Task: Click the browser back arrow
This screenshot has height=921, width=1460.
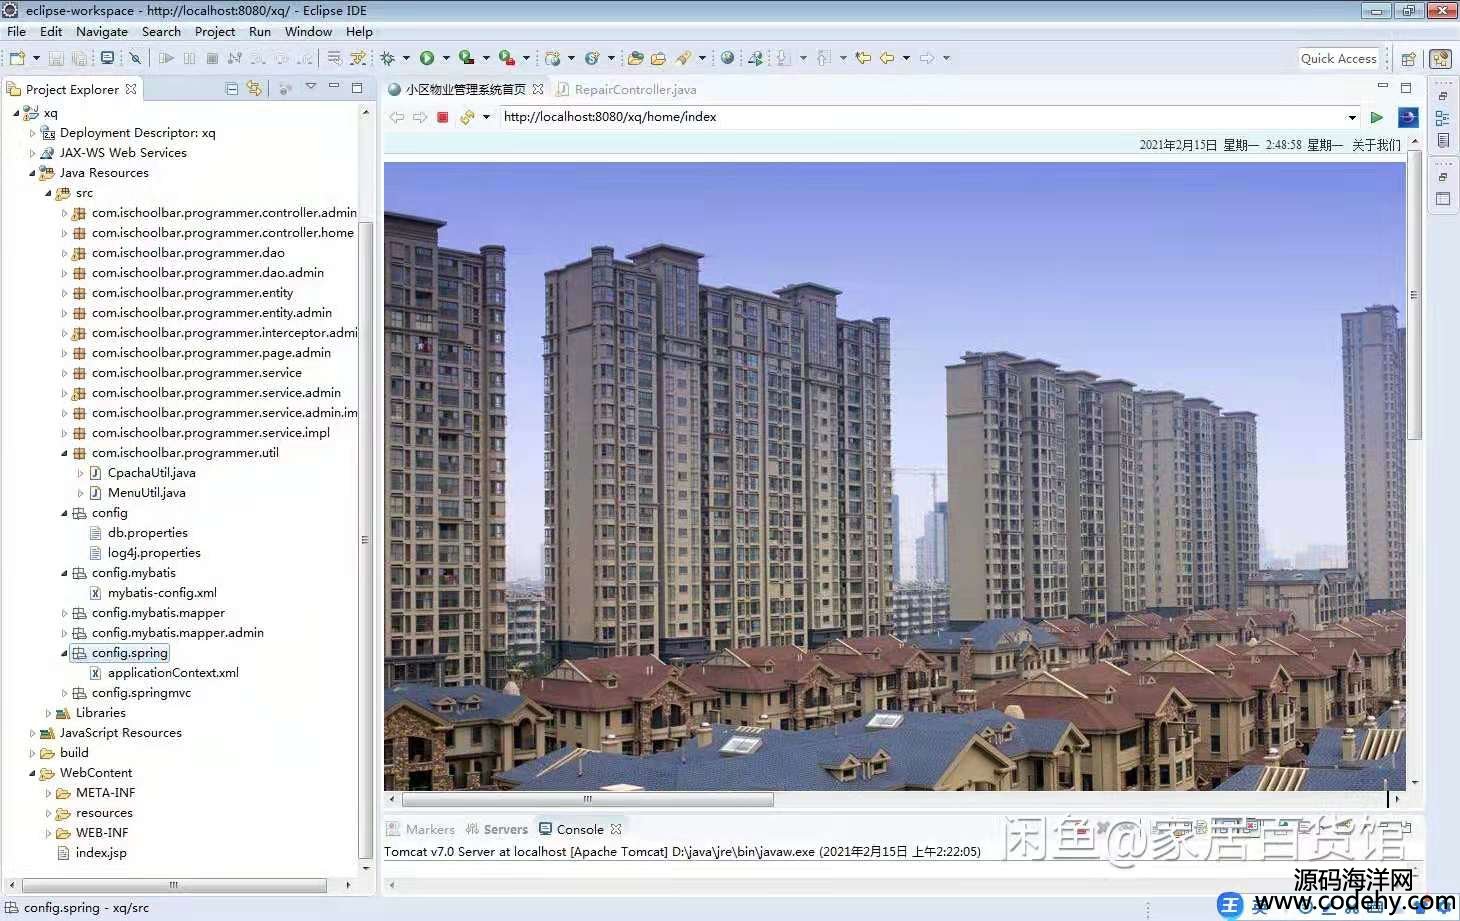Action: (397, 117)
